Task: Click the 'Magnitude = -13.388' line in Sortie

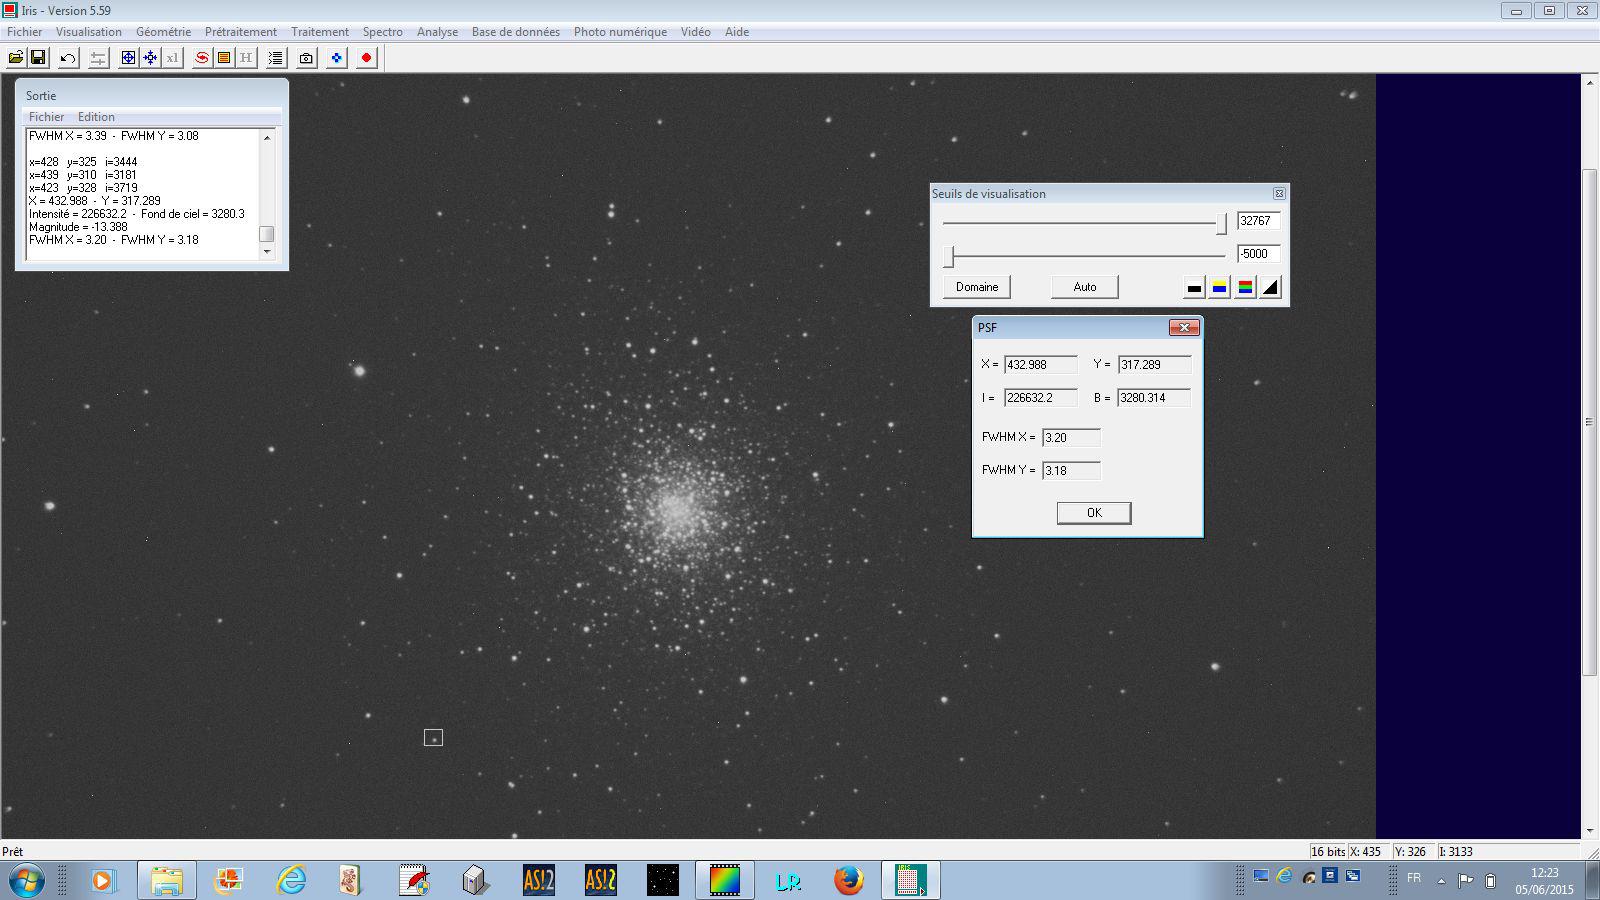Action: click(78, 227)
